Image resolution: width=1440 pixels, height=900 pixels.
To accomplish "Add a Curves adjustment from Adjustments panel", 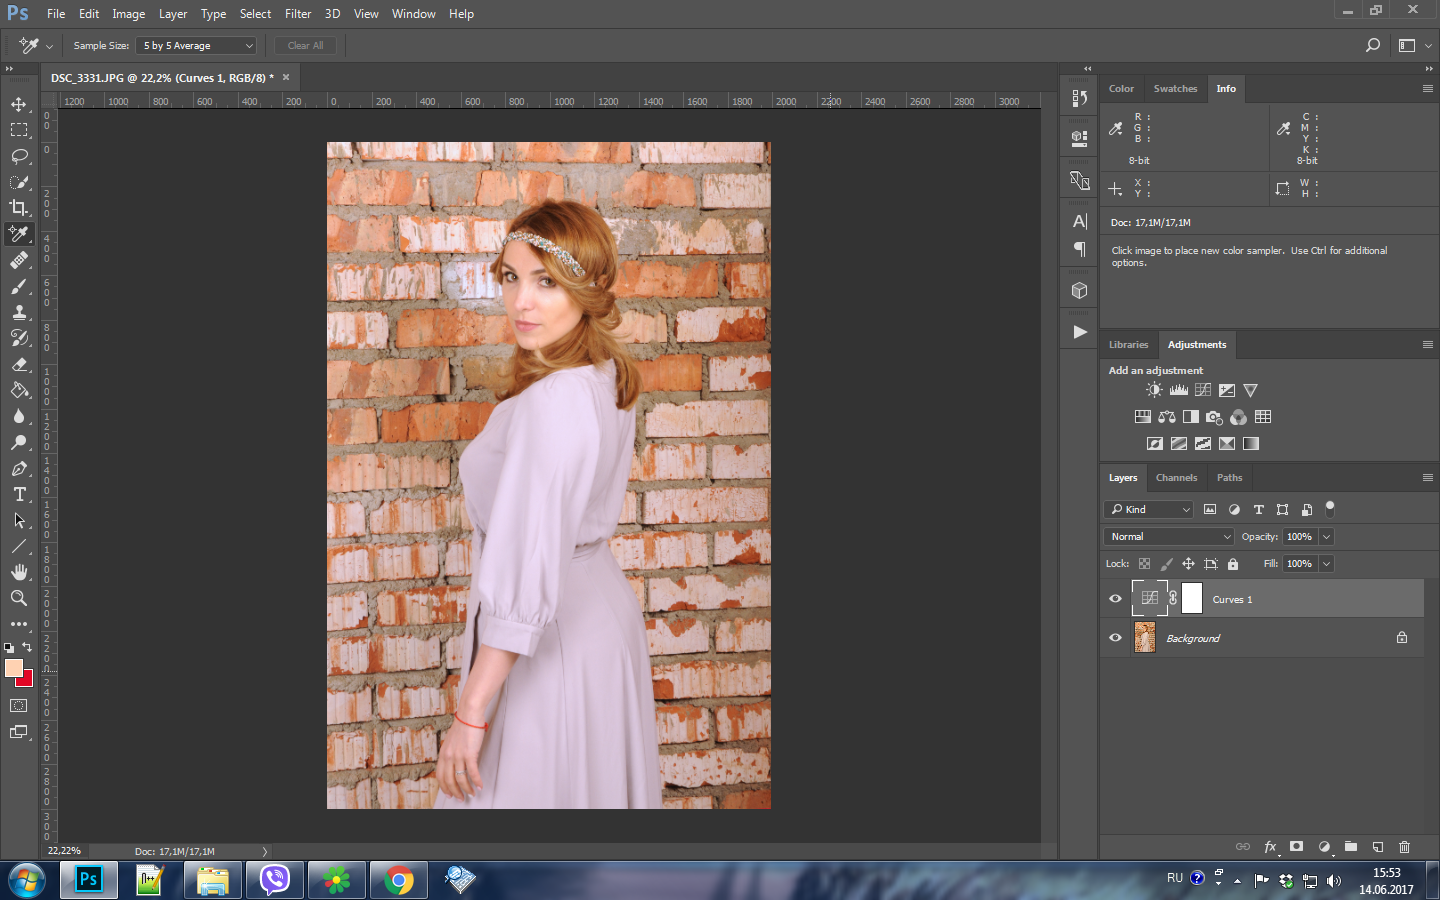I will coord(1203,390).
